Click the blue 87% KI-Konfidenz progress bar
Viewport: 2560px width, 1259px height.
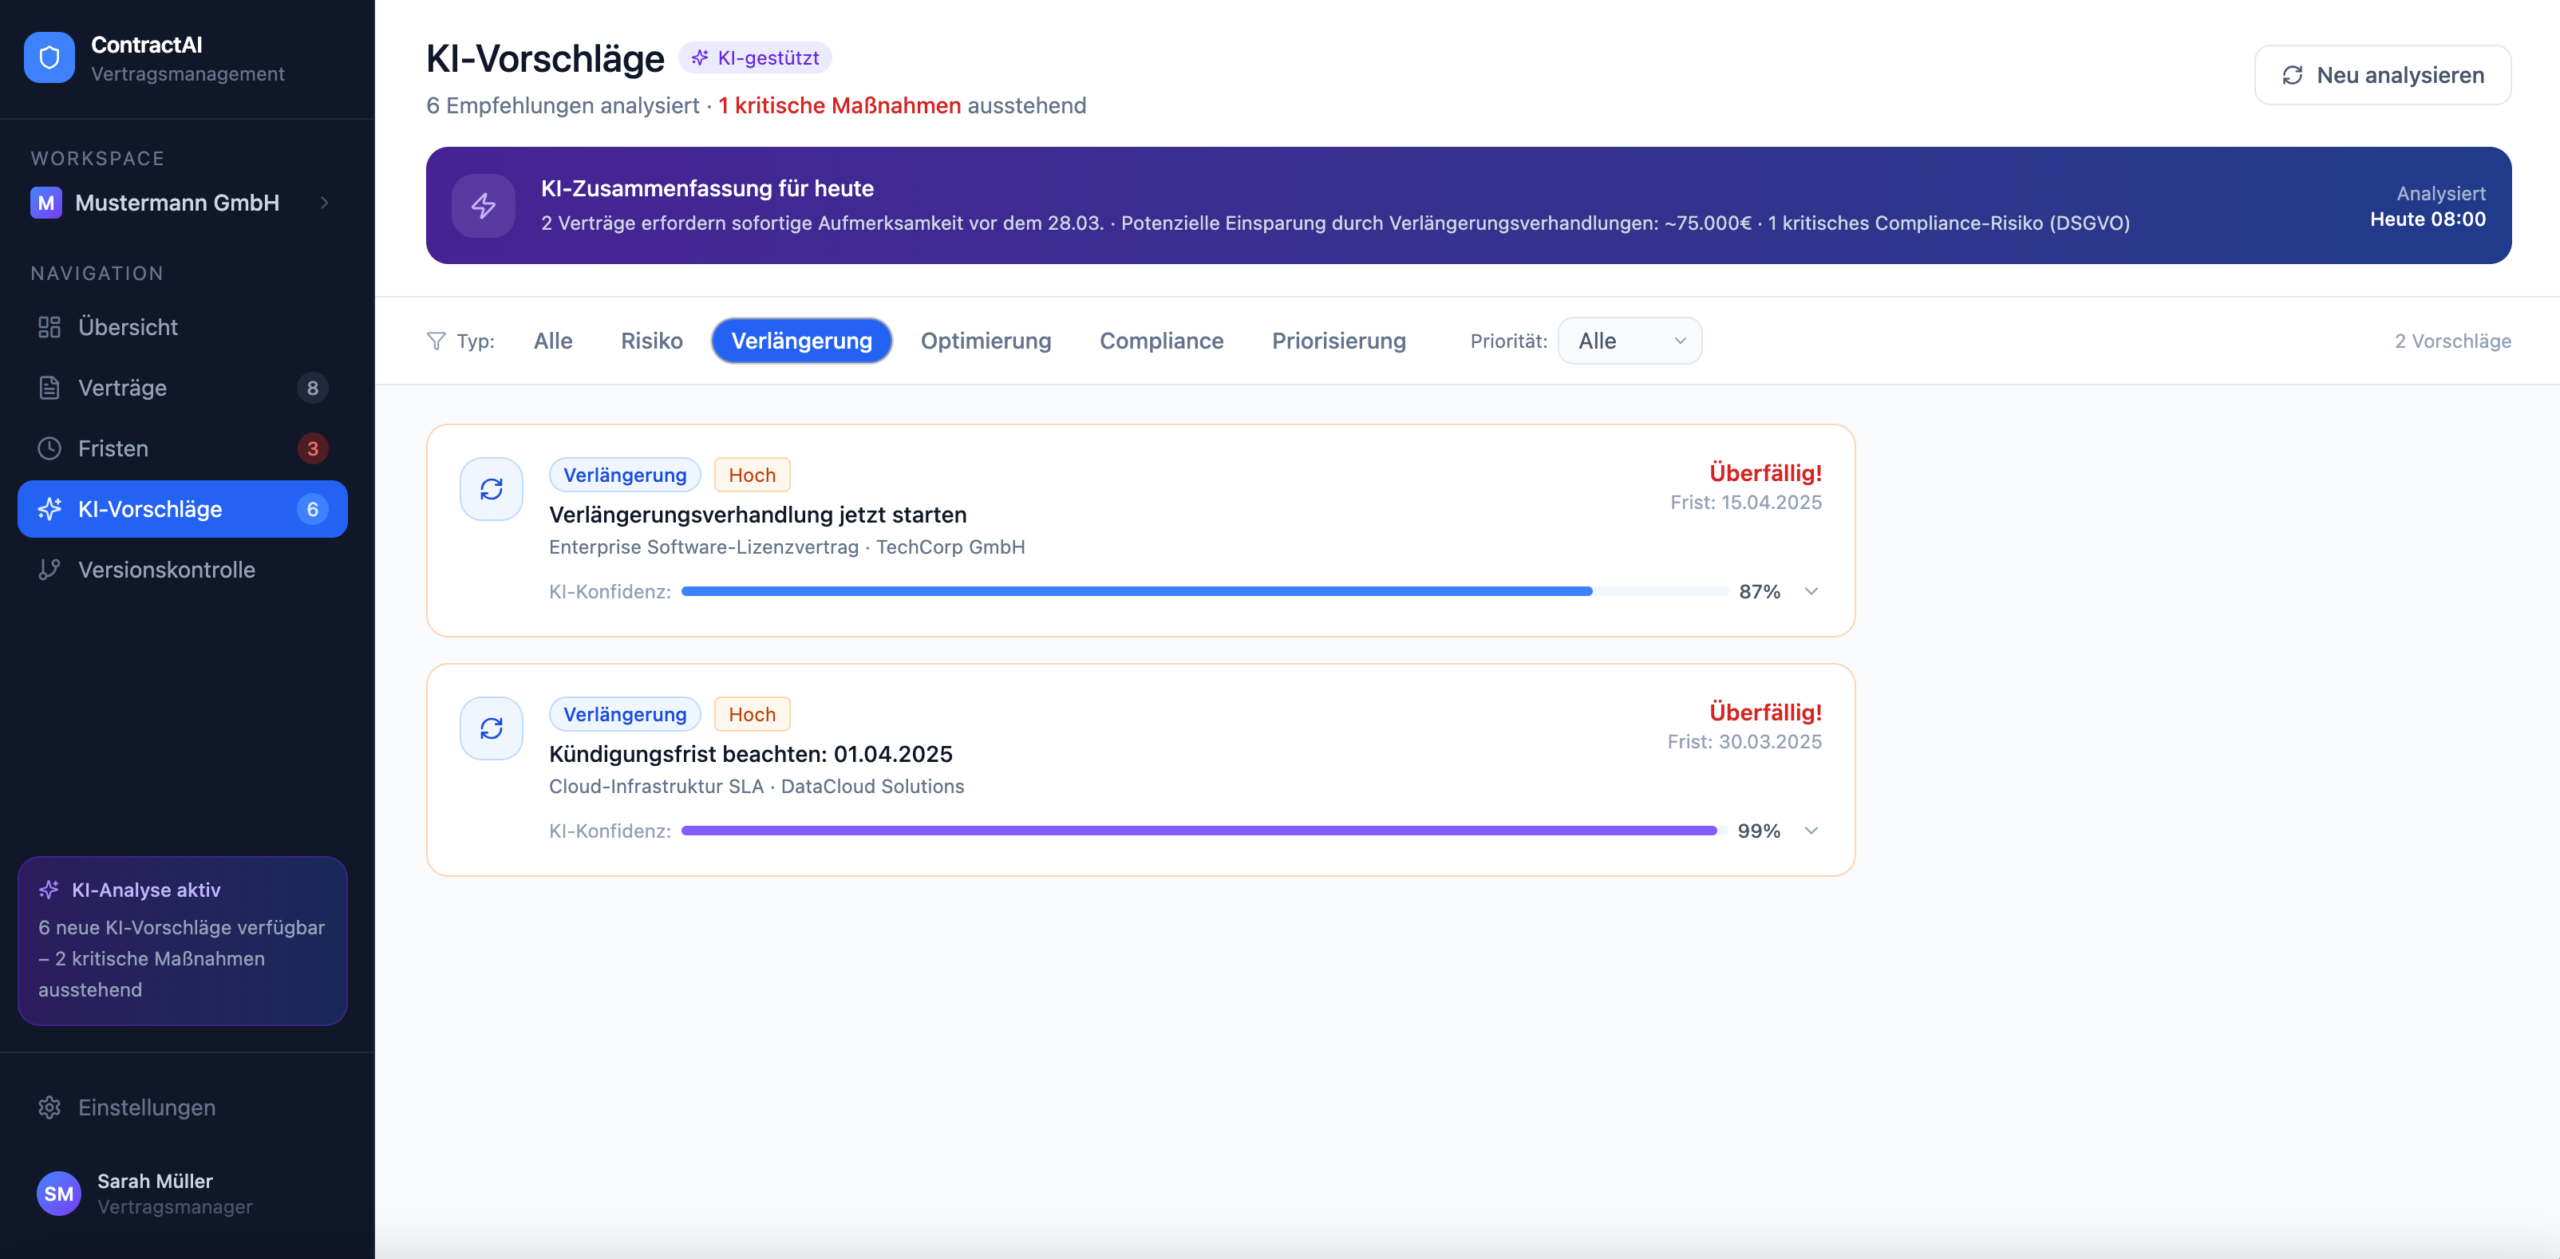[x=1136, y=591]
